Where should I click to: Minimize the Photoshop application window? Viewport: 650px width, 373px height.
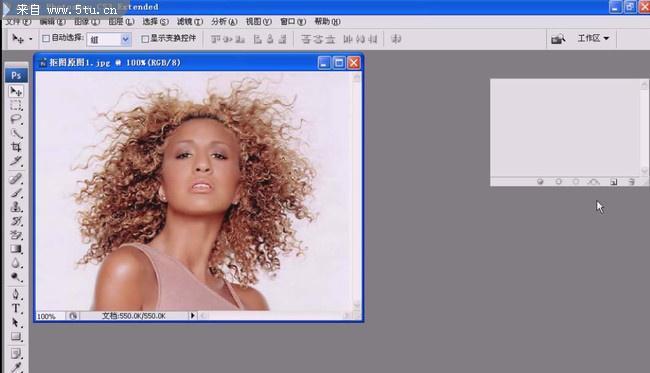click(615, 7)
